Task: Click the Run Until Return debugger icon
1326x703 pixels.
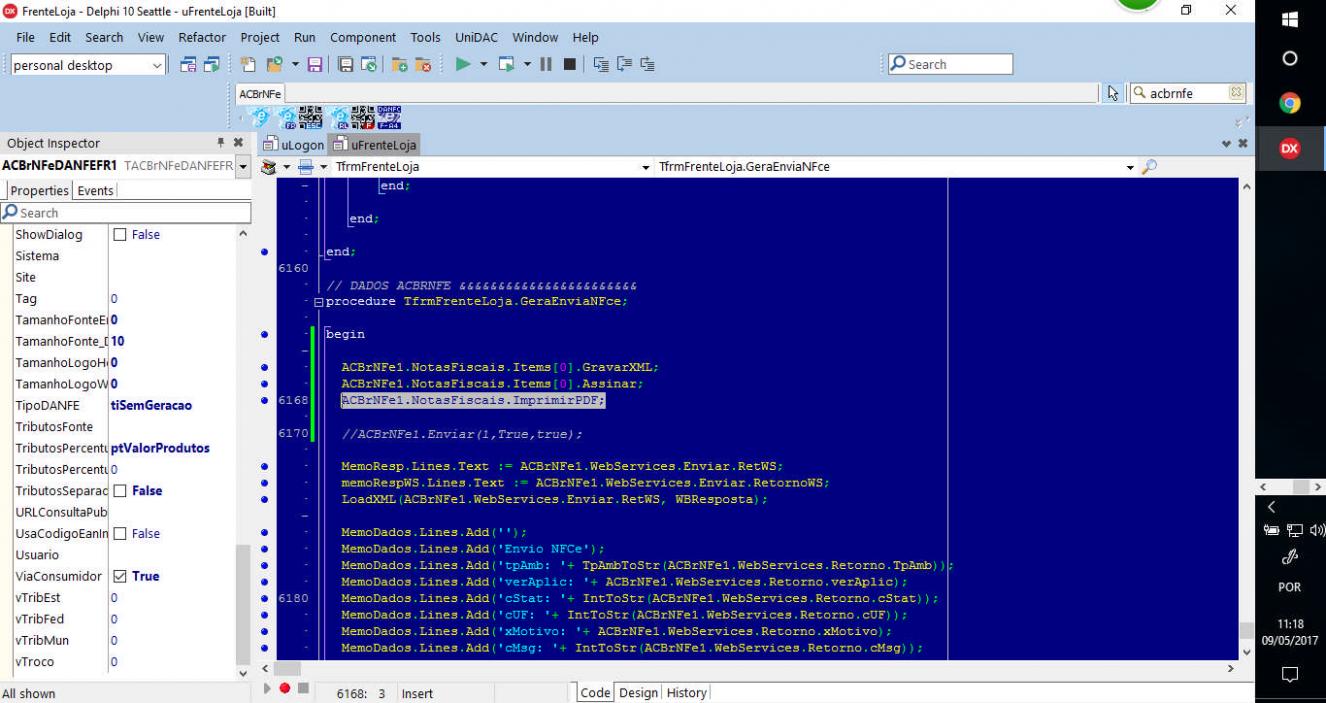Action: tap(647, 65)
